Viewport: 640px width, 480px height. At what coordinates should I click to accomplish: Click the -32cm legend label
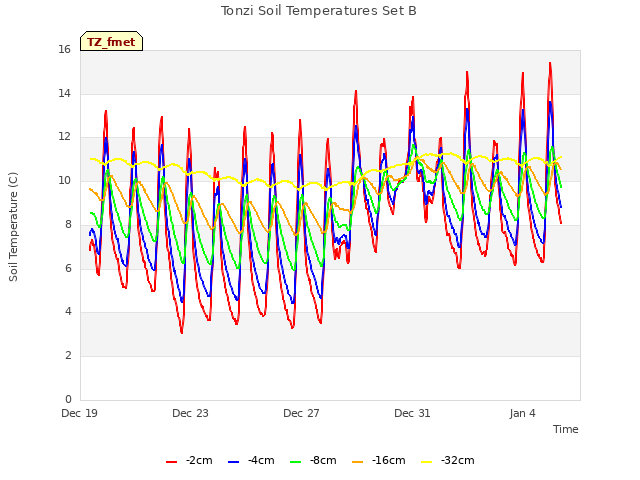458,460
